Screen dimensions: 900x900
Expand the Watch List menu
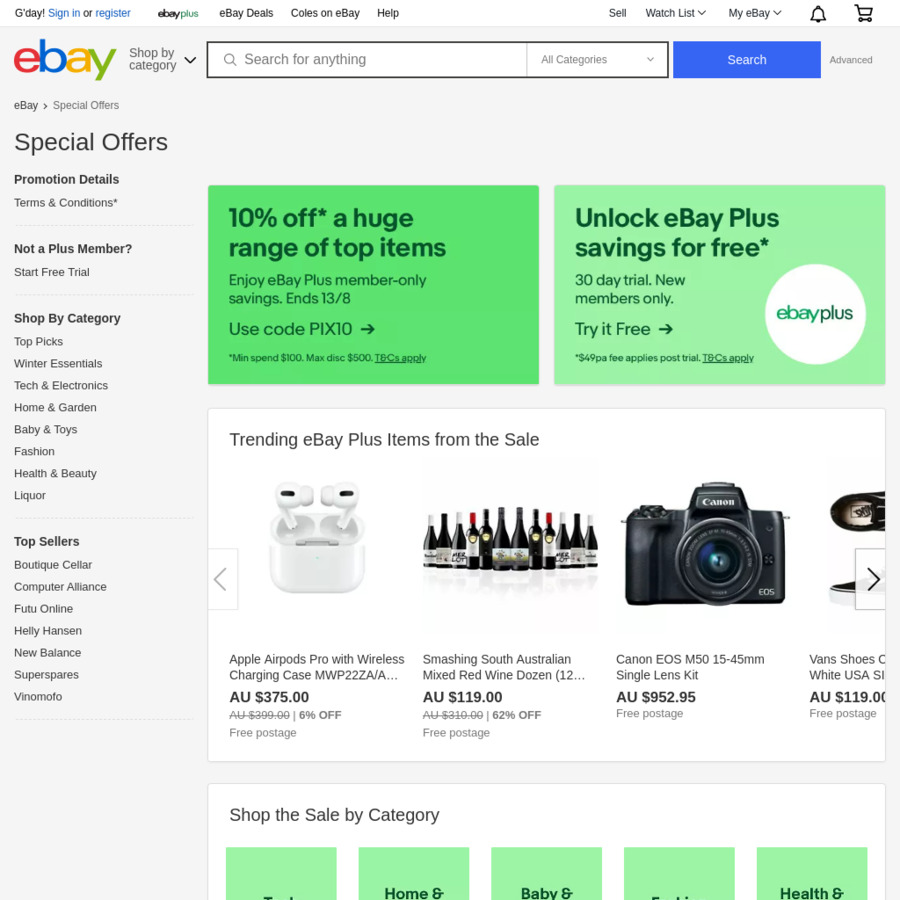675,13
